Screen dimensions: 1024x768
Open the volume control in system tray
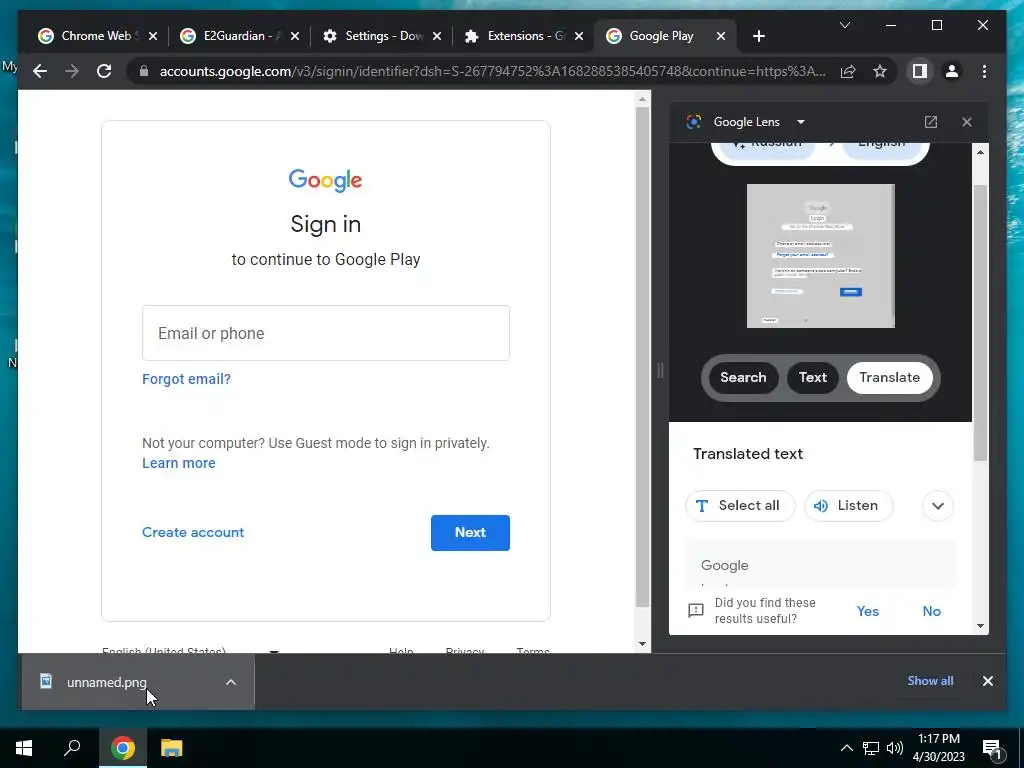[x=895, y=748]
